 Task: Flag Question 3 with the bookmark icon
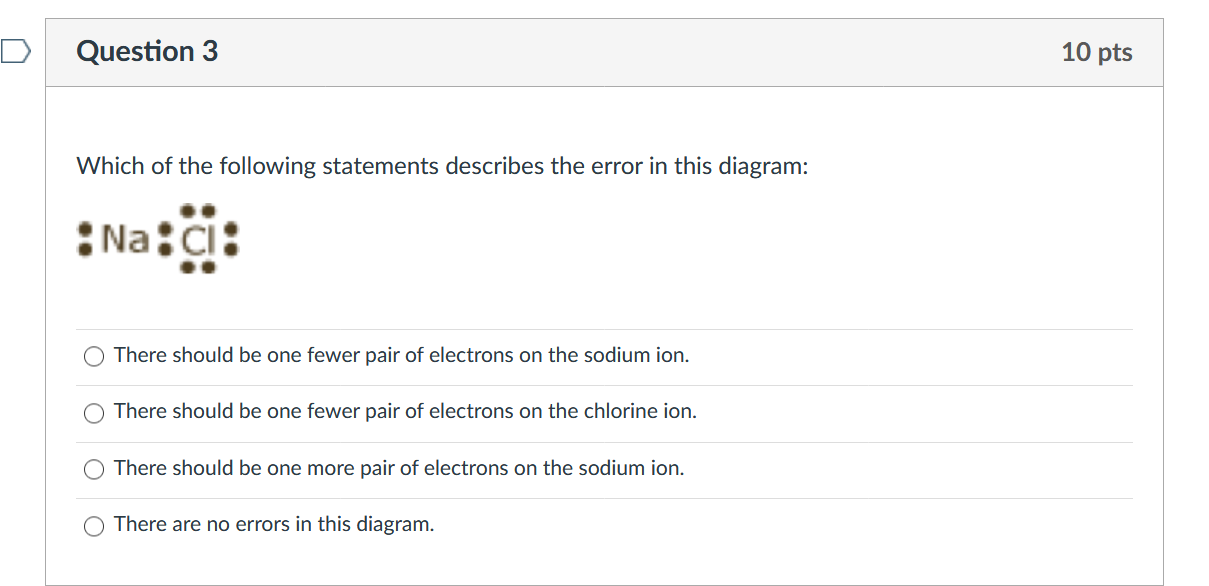[16, 51]
